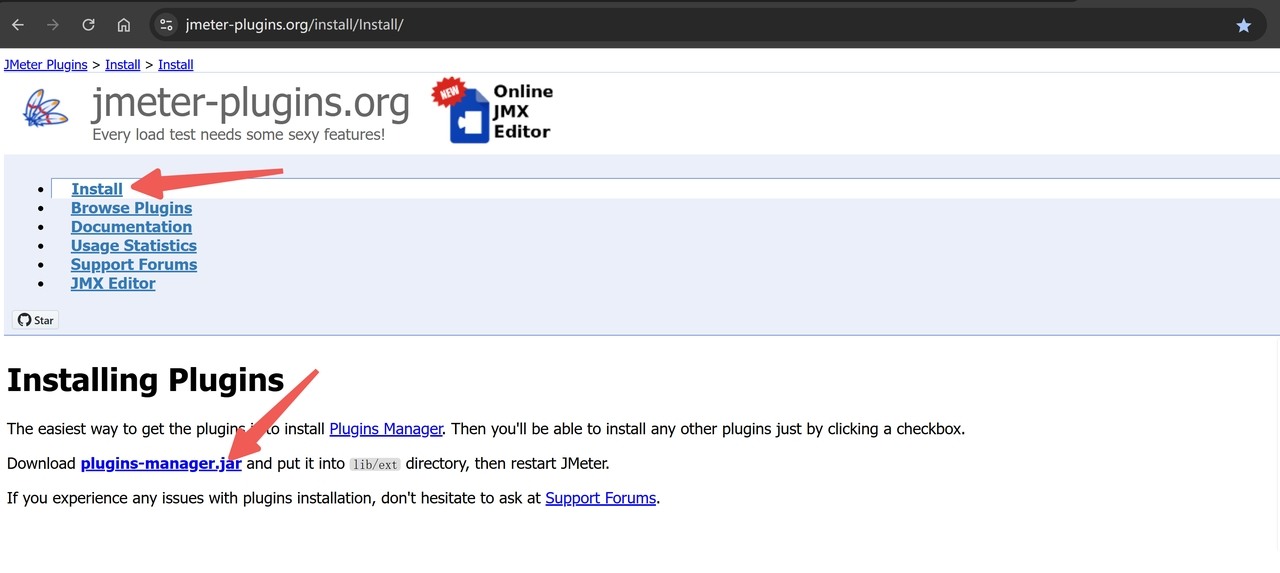Open Documentation menu item
This screenshot has height=573, width=1280.
(x=131, y=227)
